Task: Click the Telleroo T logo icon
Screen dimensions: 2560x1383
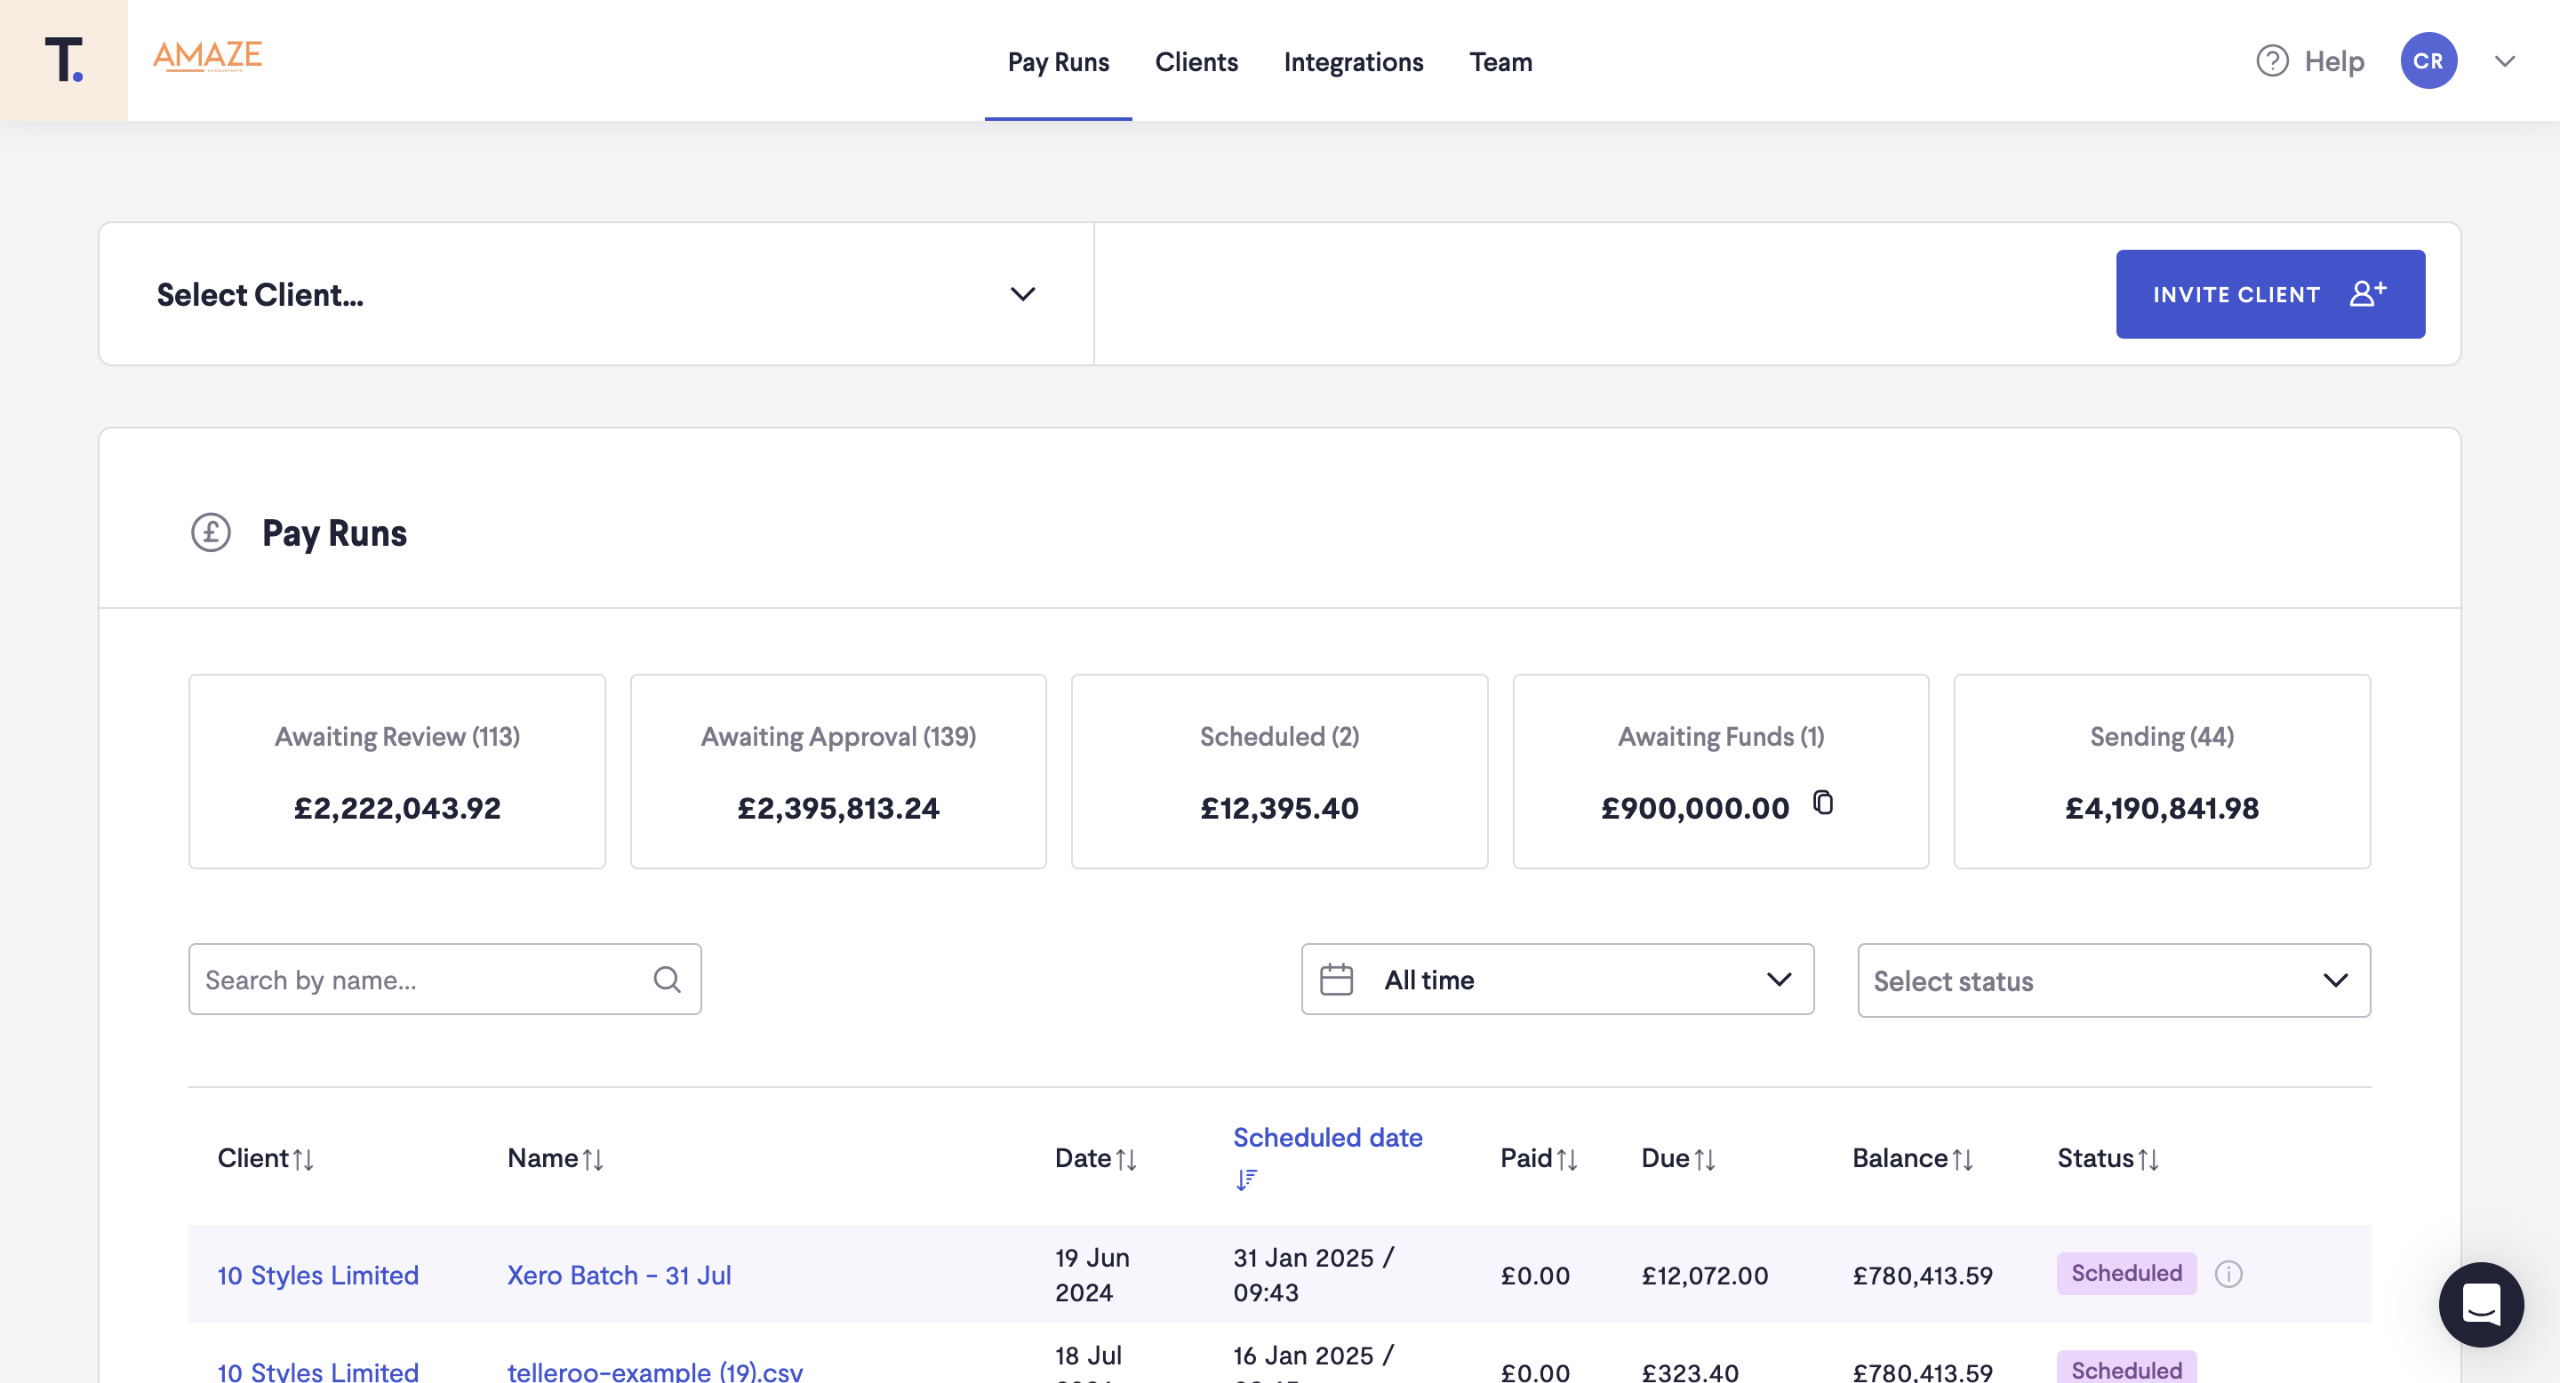Action: (63, 60)
